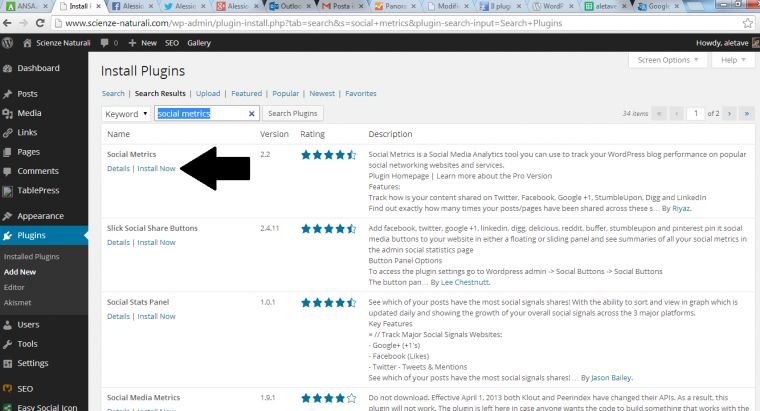Image resolution: width=760 pixels, height=411 pixels.
Task: Expand the Screen Options panel
Action: pos(666,60)
